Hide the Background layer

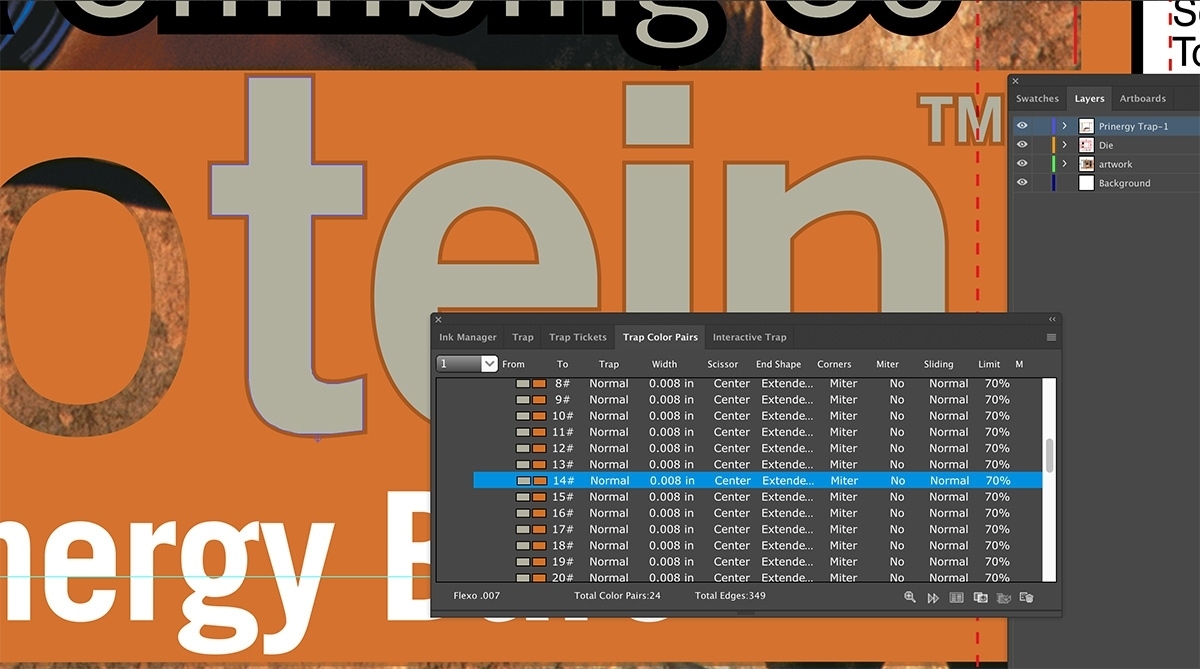click(1021, 182)
